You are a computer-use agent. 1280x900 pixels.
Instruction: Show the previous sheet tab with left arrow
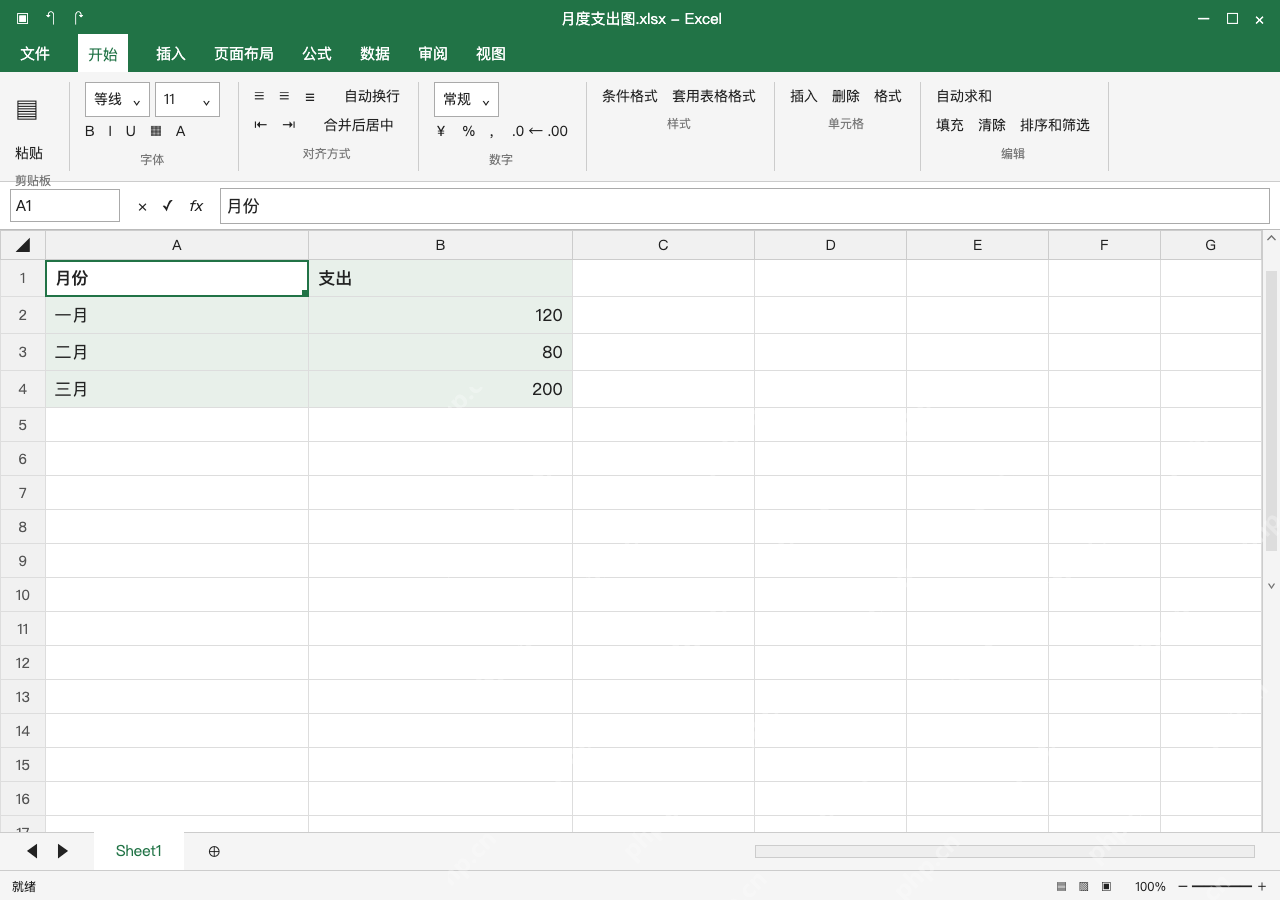point(32,851)
